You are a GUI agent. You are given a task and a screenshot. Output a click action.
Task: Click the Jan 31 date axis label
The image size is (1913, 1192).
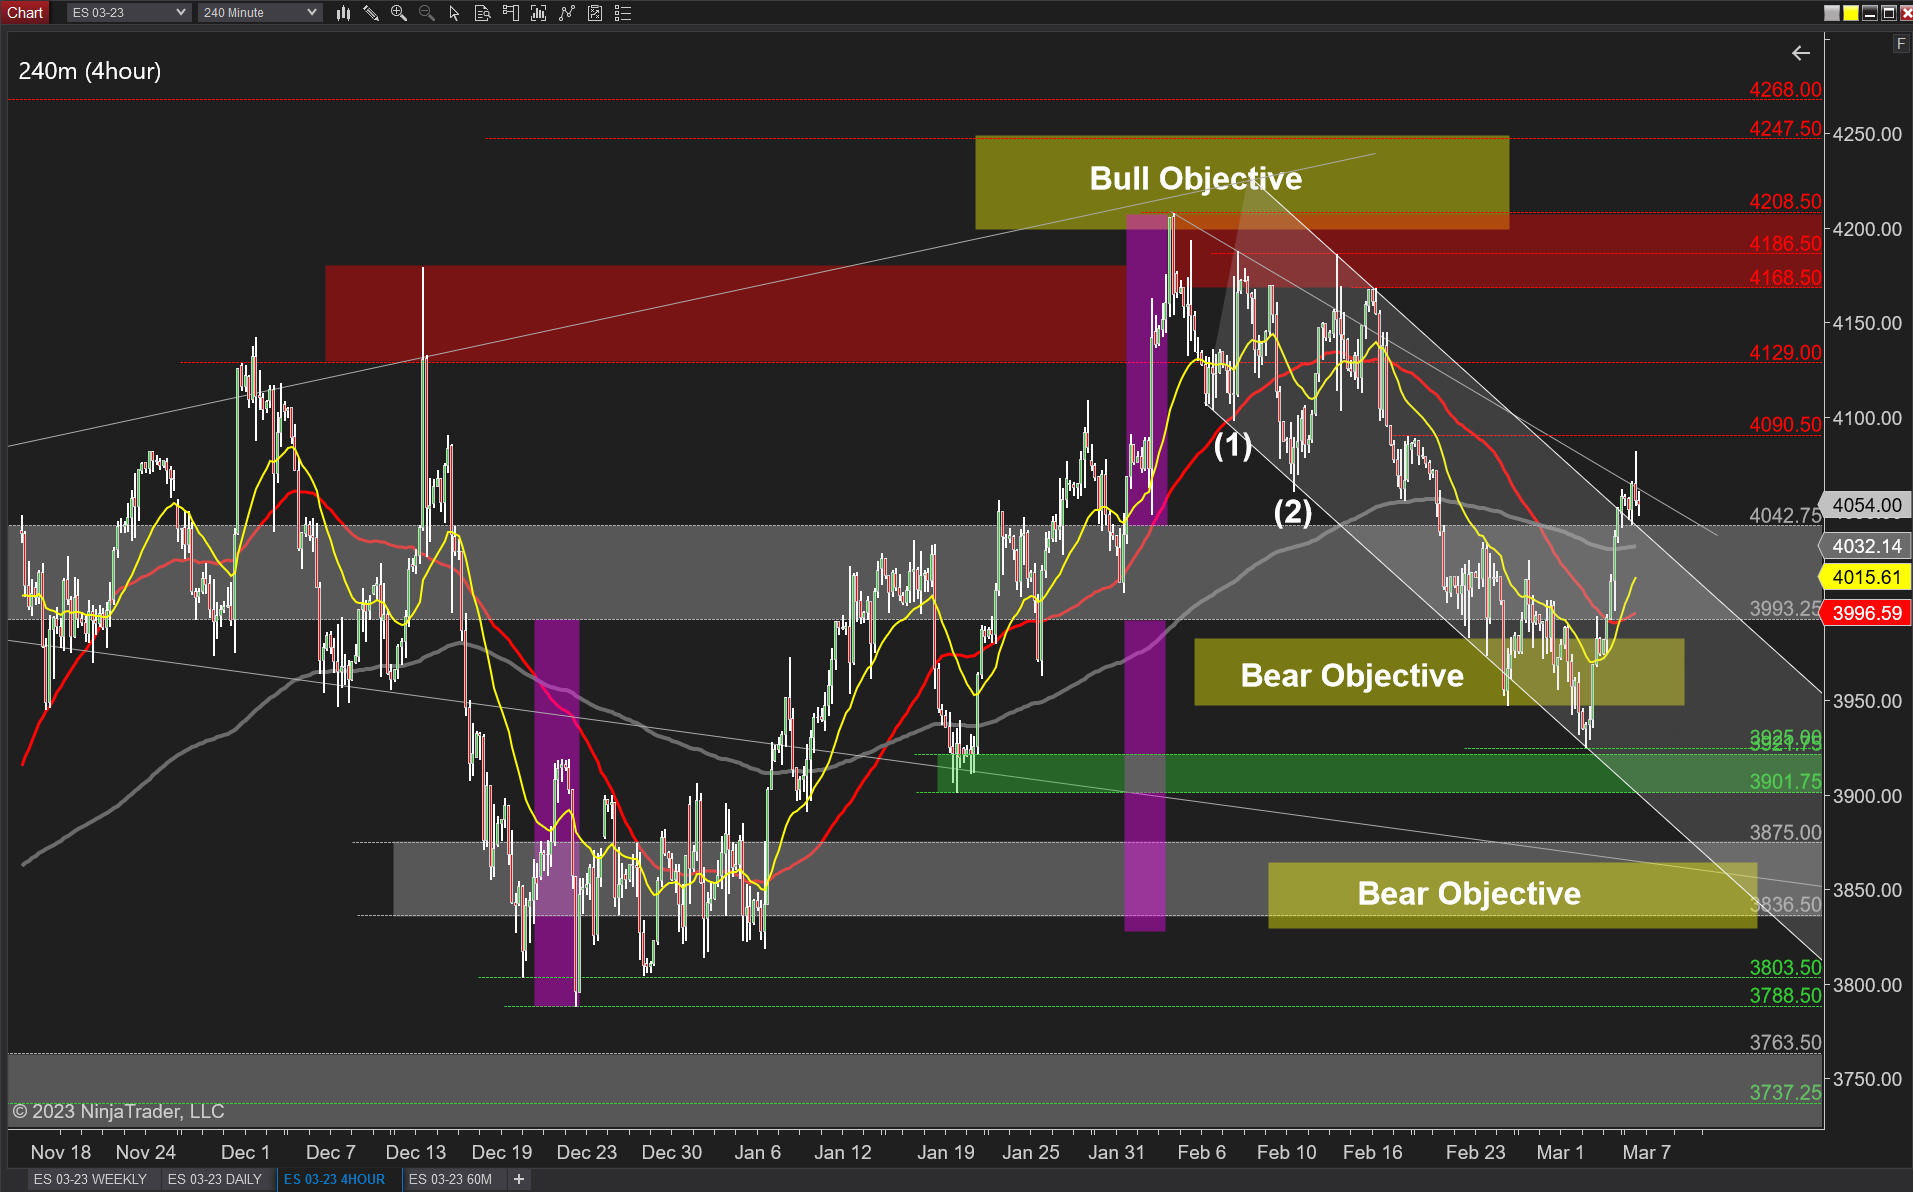tap(1116, 1152)
